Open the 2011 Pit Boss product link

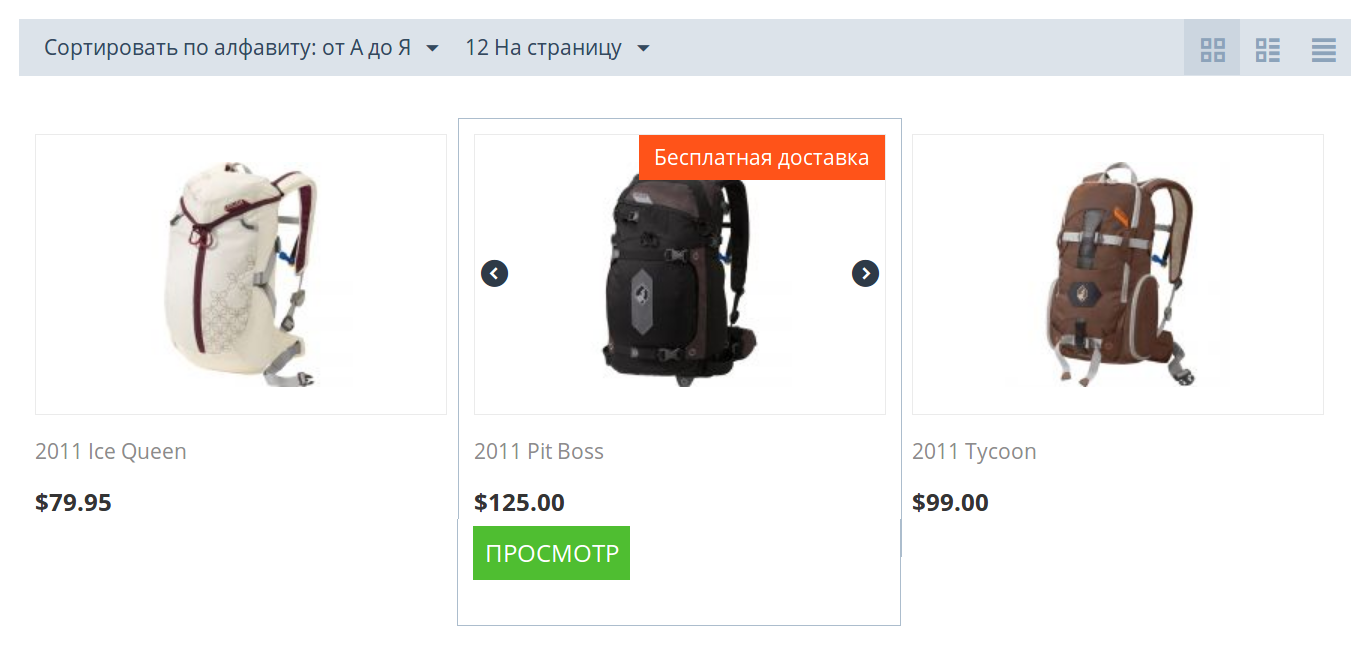pyautogui.click(x=539, y=451)
